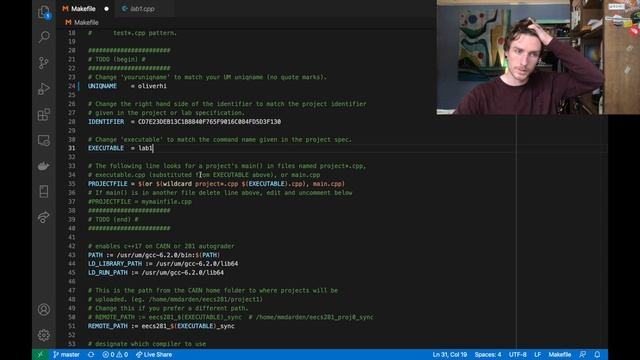Image resolution: width=640 pixels, height=360 pixels.
Task: Click the webcam video overlay
Action: 538,57
